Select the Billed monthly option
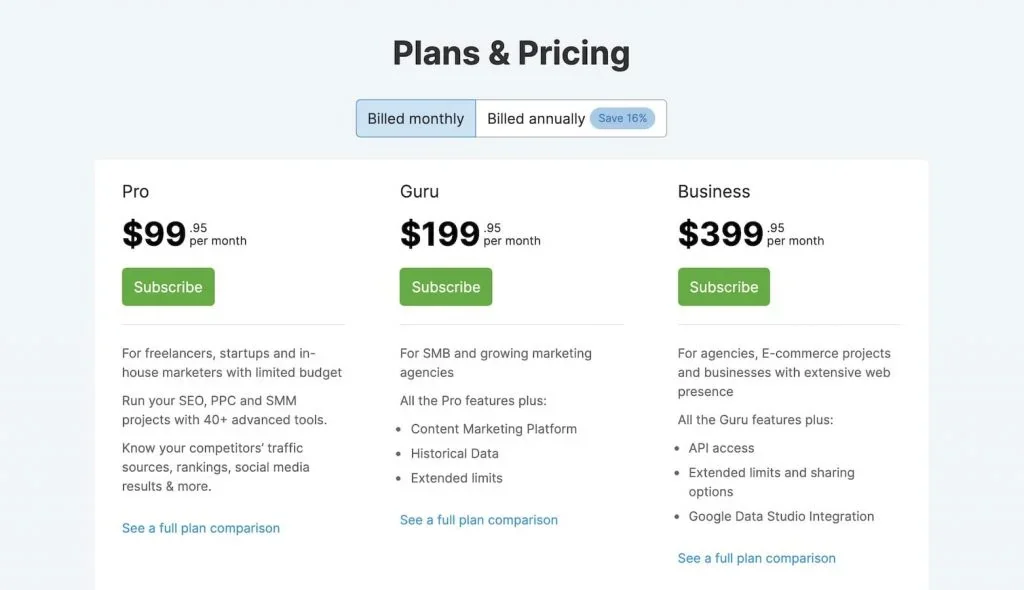Viewport: 1024px width, 590px height. tap(415, 118)
